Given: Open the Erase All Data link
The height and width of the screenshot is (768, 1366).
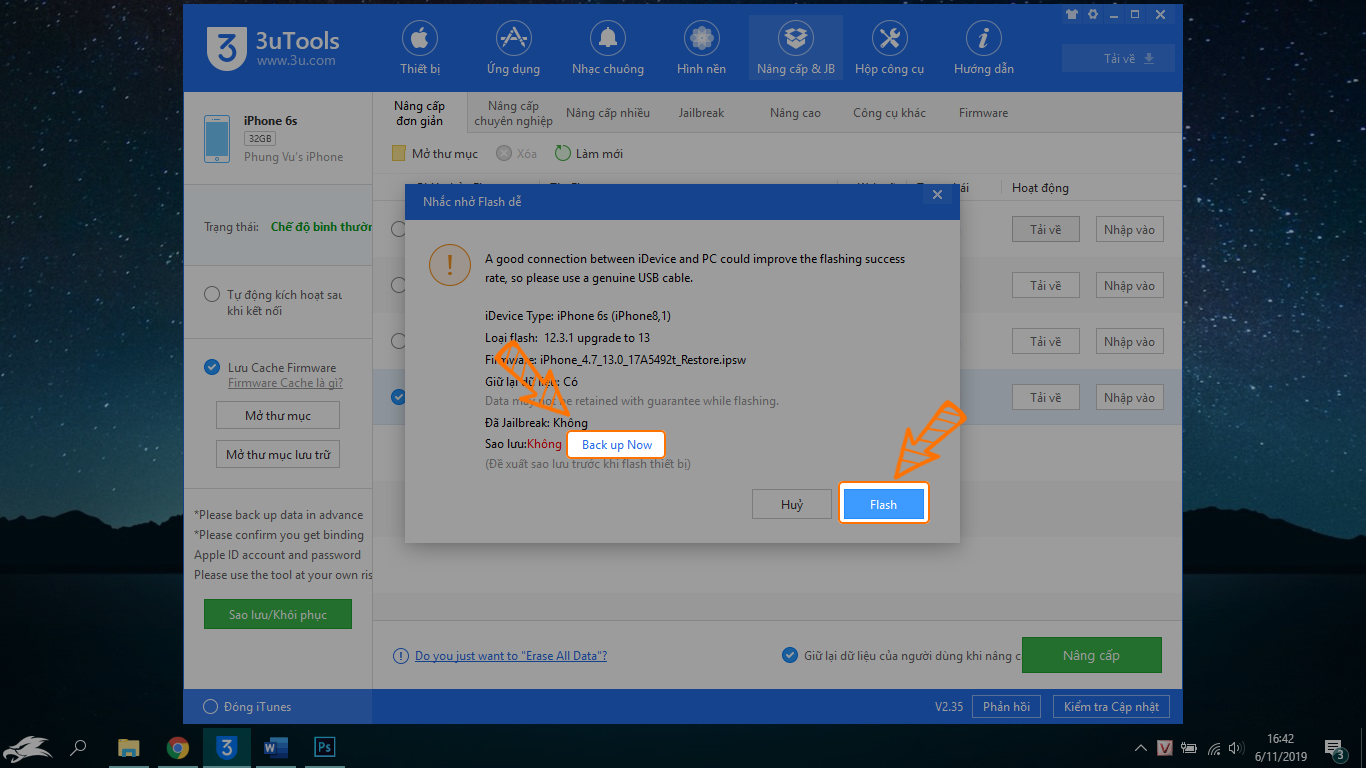Looking at the screenshot, I should [x=511, y=656].
